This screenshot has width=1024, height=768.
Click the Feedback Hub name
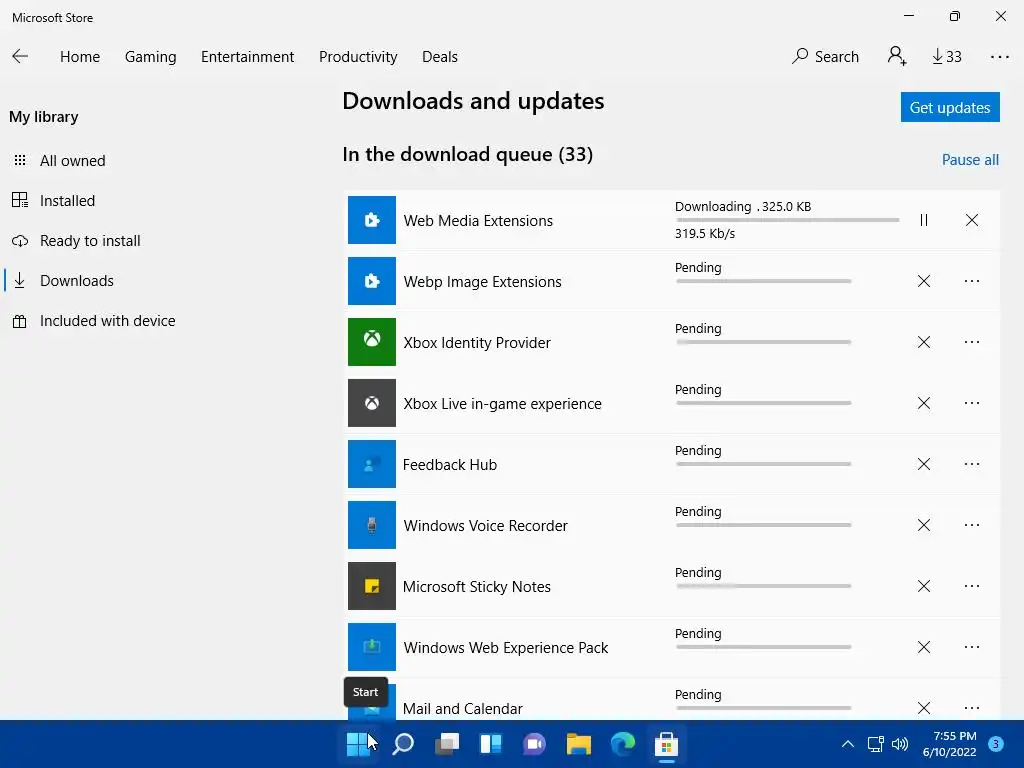(x=450, y=465)
